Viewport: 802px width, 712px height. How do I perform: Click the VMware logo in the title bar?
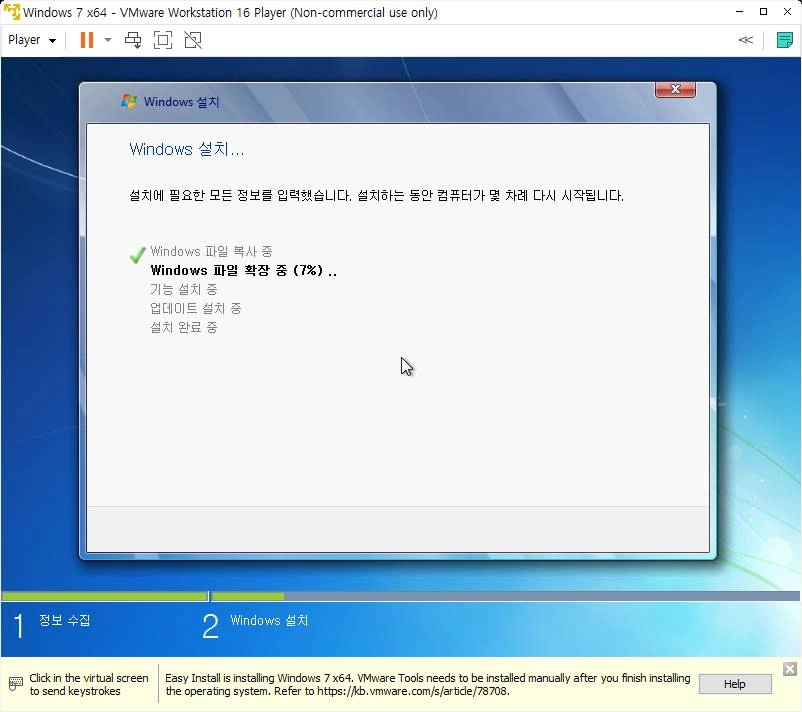tap(11, 12)
